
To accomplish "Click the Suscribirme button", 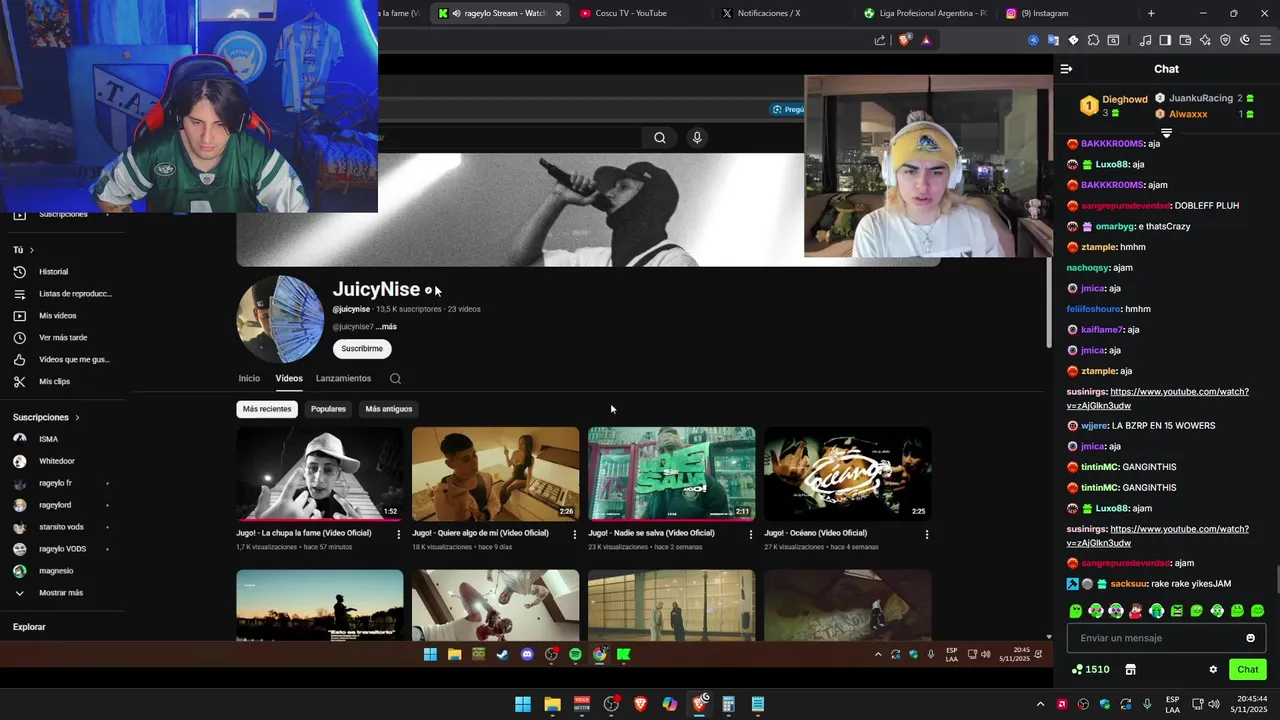I will (362, 349).
